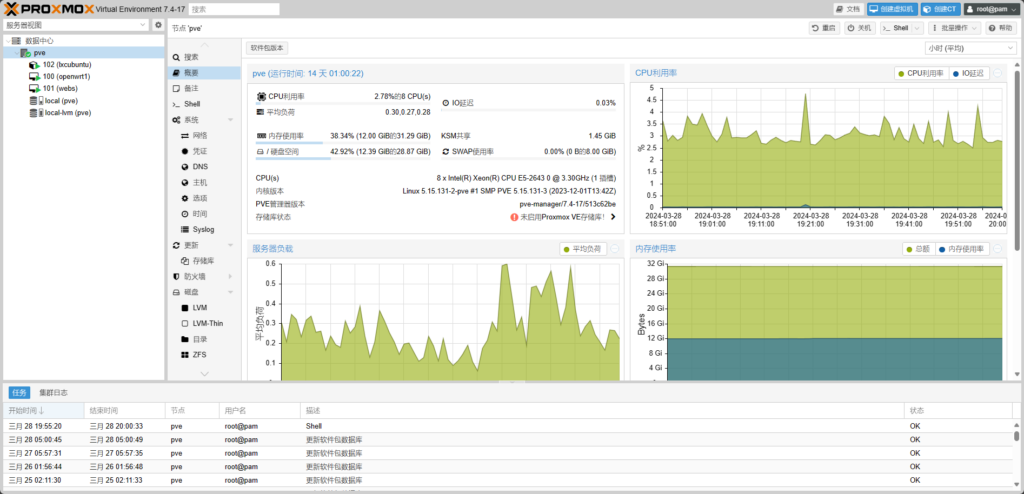The width and height of the screenshot is (1024, 494).
Task: Collapse the 更新 menu group arrow
Action: (230, 245)
